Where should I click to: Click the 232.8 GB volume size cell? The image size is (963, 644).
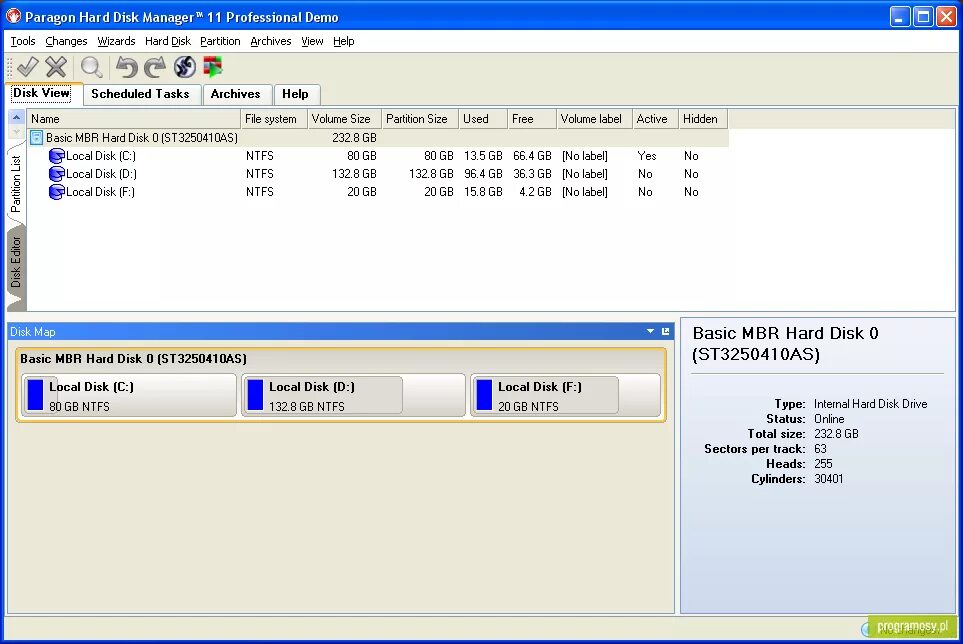354,138
